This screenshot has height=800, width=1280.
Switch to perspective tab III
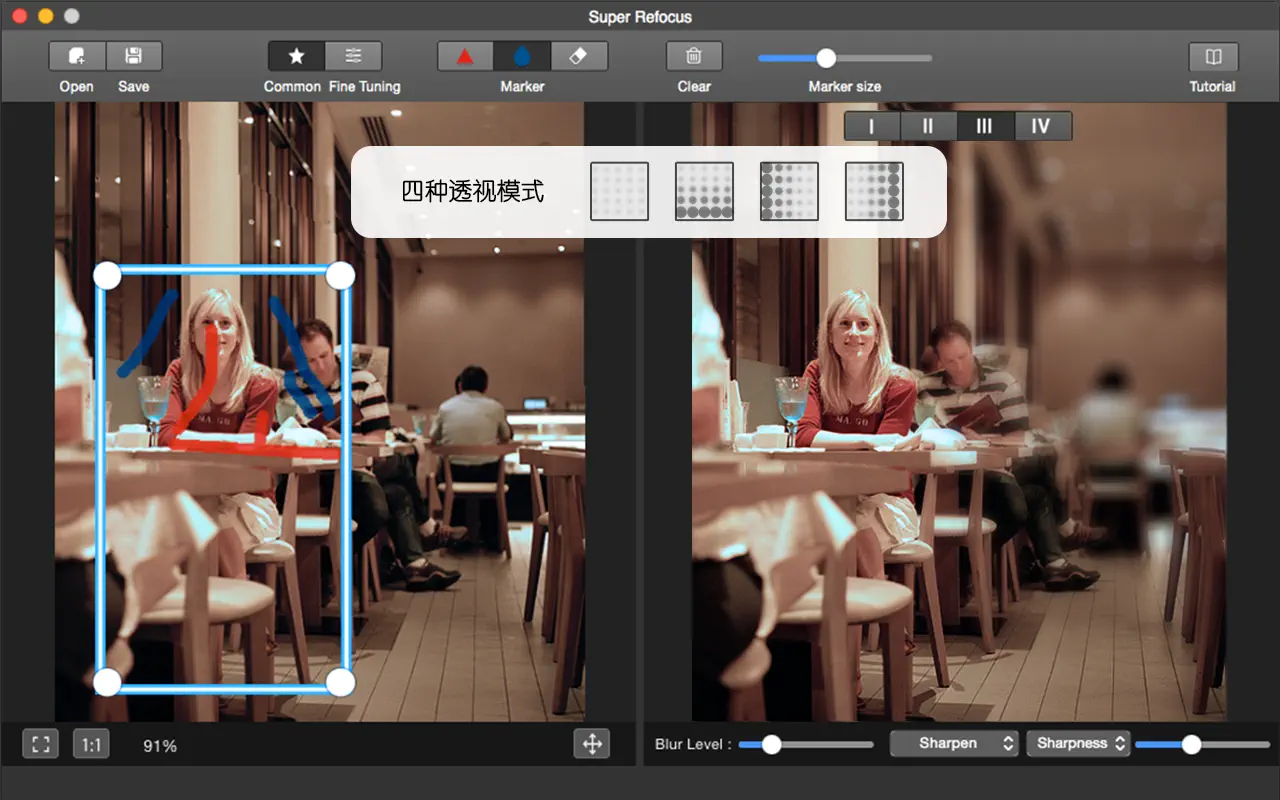[984, 125]
